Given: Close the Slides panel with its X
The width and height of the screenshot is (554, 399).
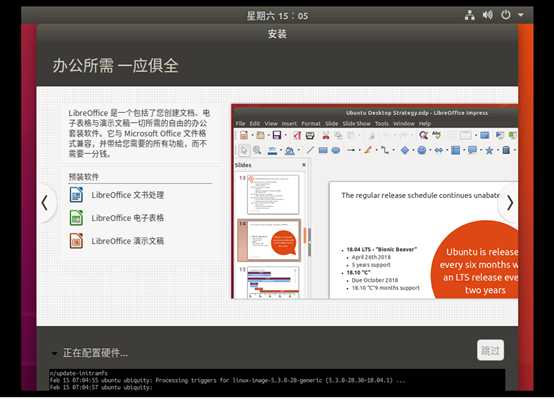Looking at the screenshot, I should tap(304, 165).
